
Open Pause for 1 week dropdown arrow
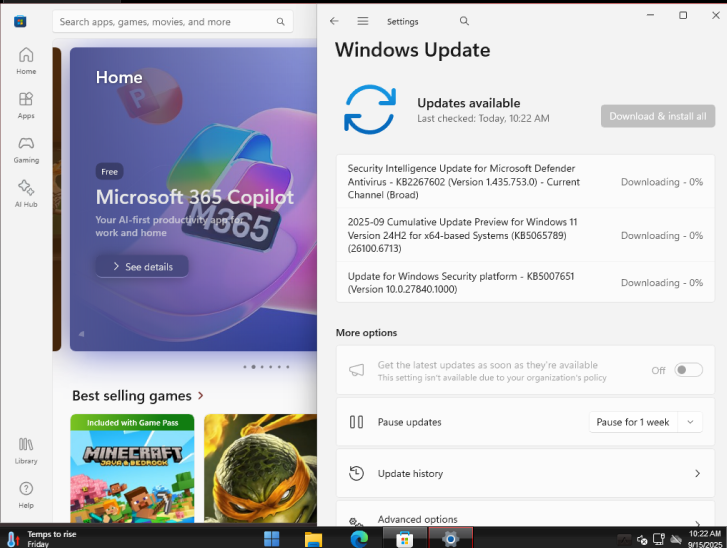pyautogui.click(x=690, y=422)
